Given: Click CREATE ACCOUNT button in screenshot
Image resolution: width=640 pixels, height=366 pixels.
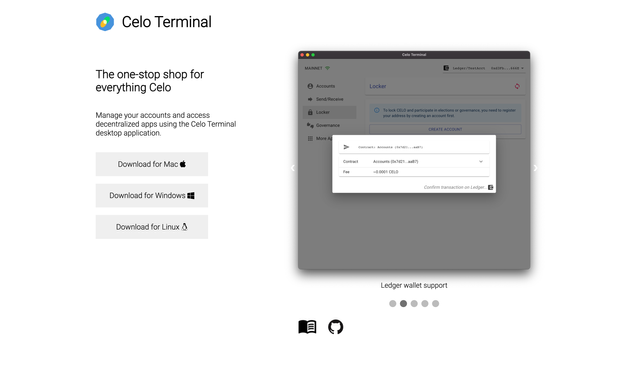Looking at the screenshot, I should (x=445, y=129).
